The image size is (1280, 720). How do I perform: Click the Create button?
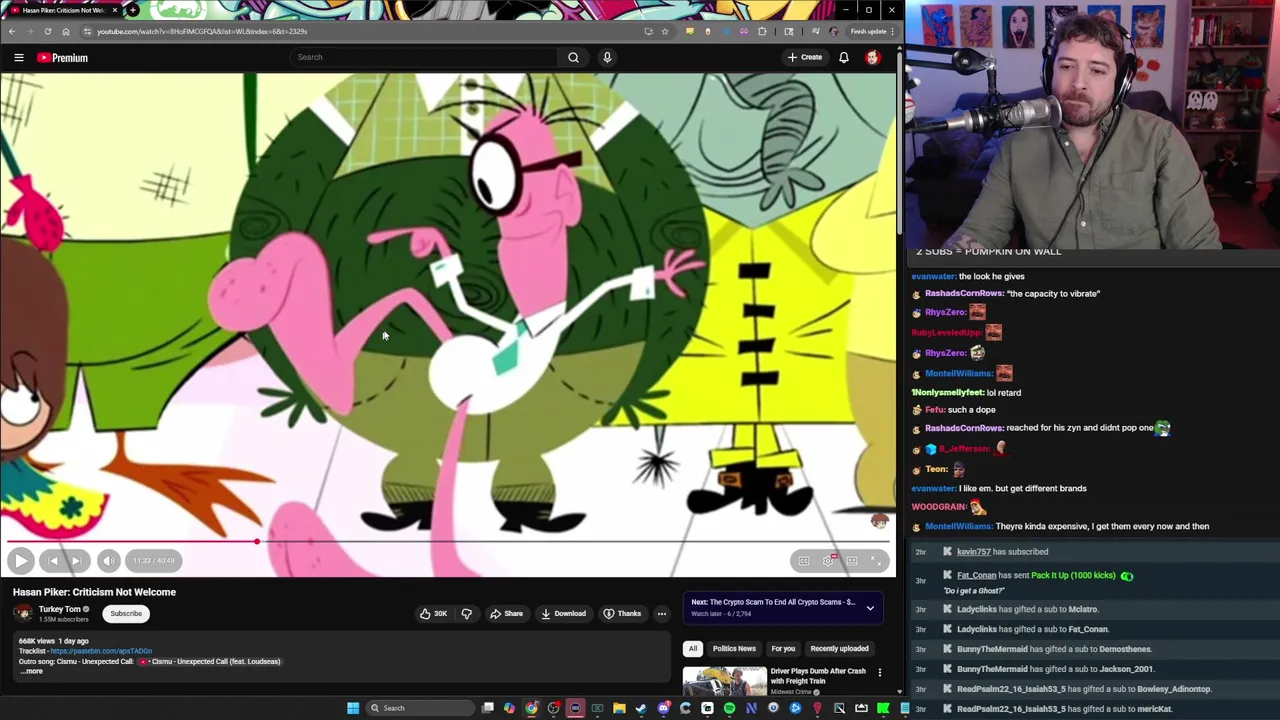tap(804, 57)
